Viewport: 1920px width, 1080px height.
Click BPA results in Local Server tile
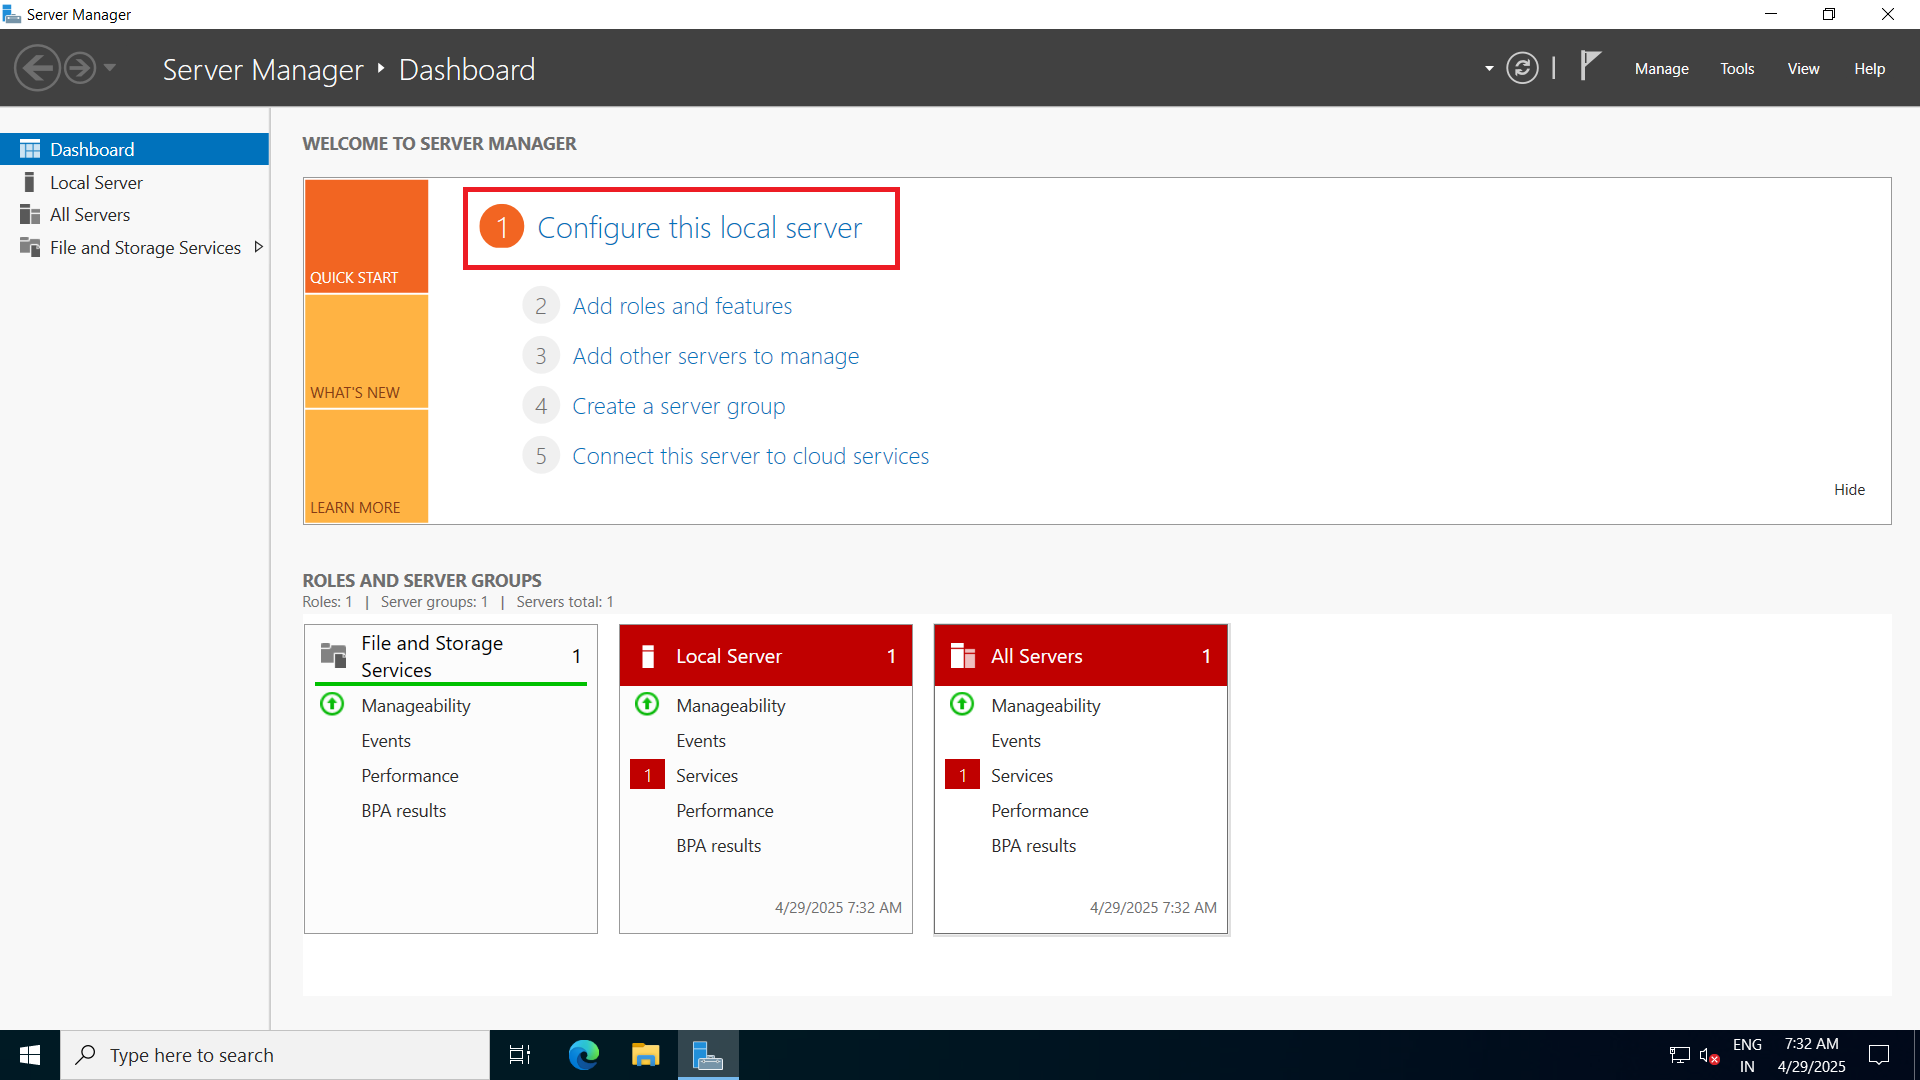[x=719, y=845]
